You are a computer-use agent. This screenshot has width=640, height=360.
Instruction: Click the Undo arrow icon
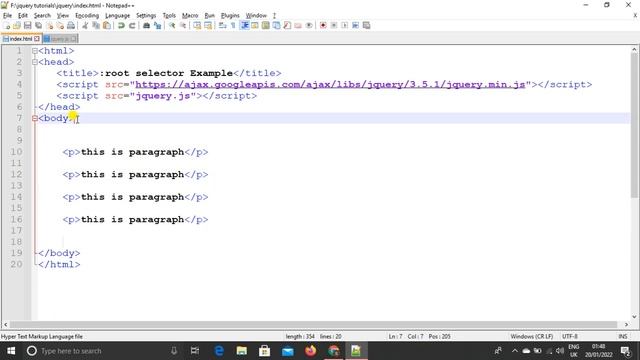click(x=121, y=25)
